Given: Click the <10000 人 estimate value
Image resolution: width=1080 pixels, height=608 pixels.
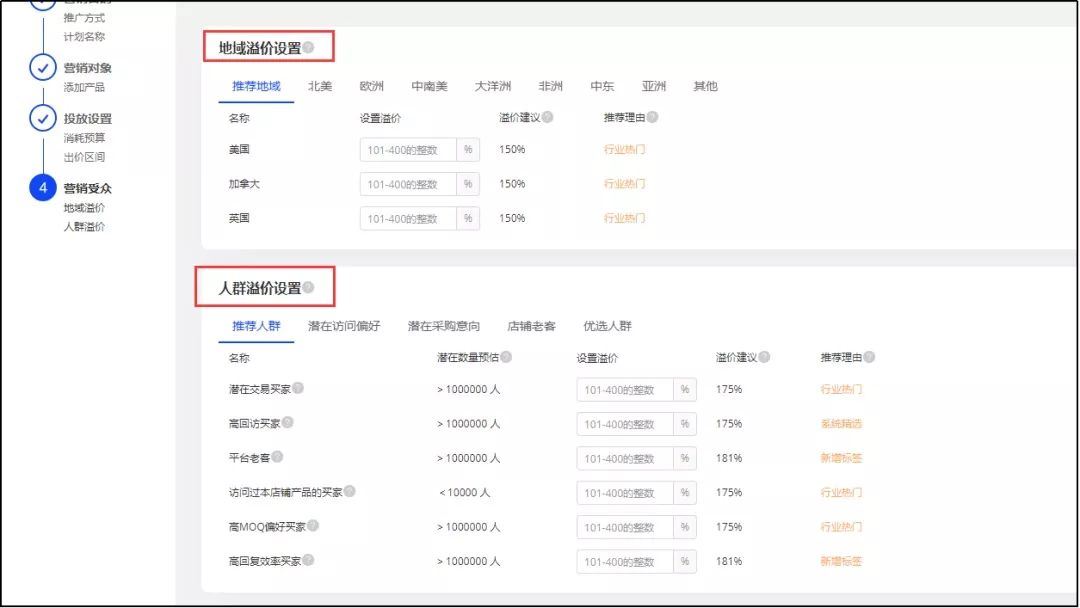Looking at the screenshot, I should [465, 492].
